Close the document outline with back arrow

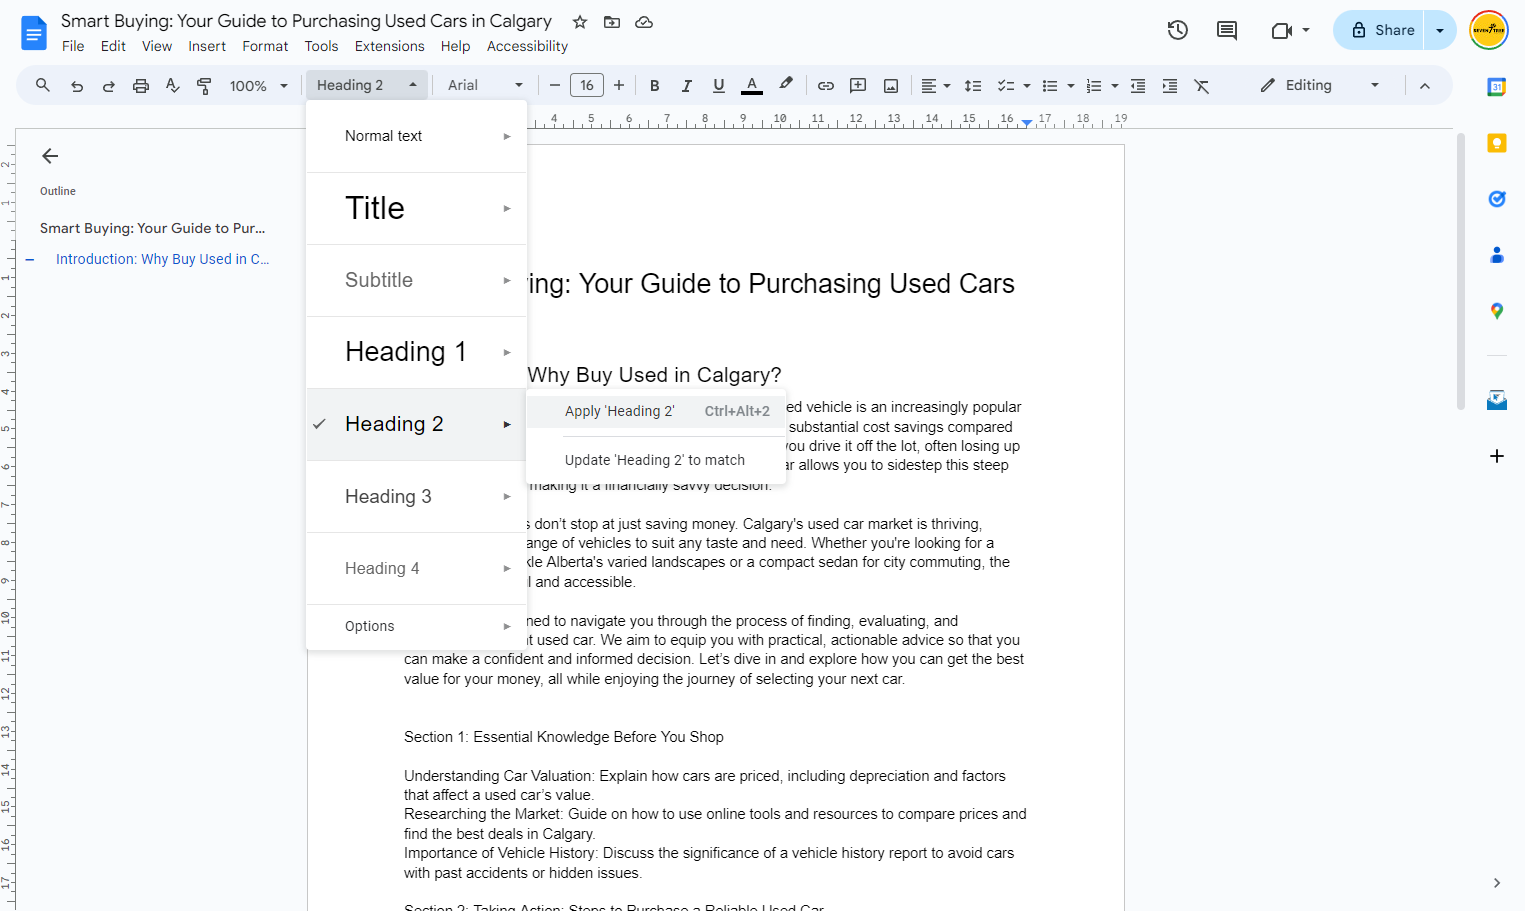pos(50,156)
